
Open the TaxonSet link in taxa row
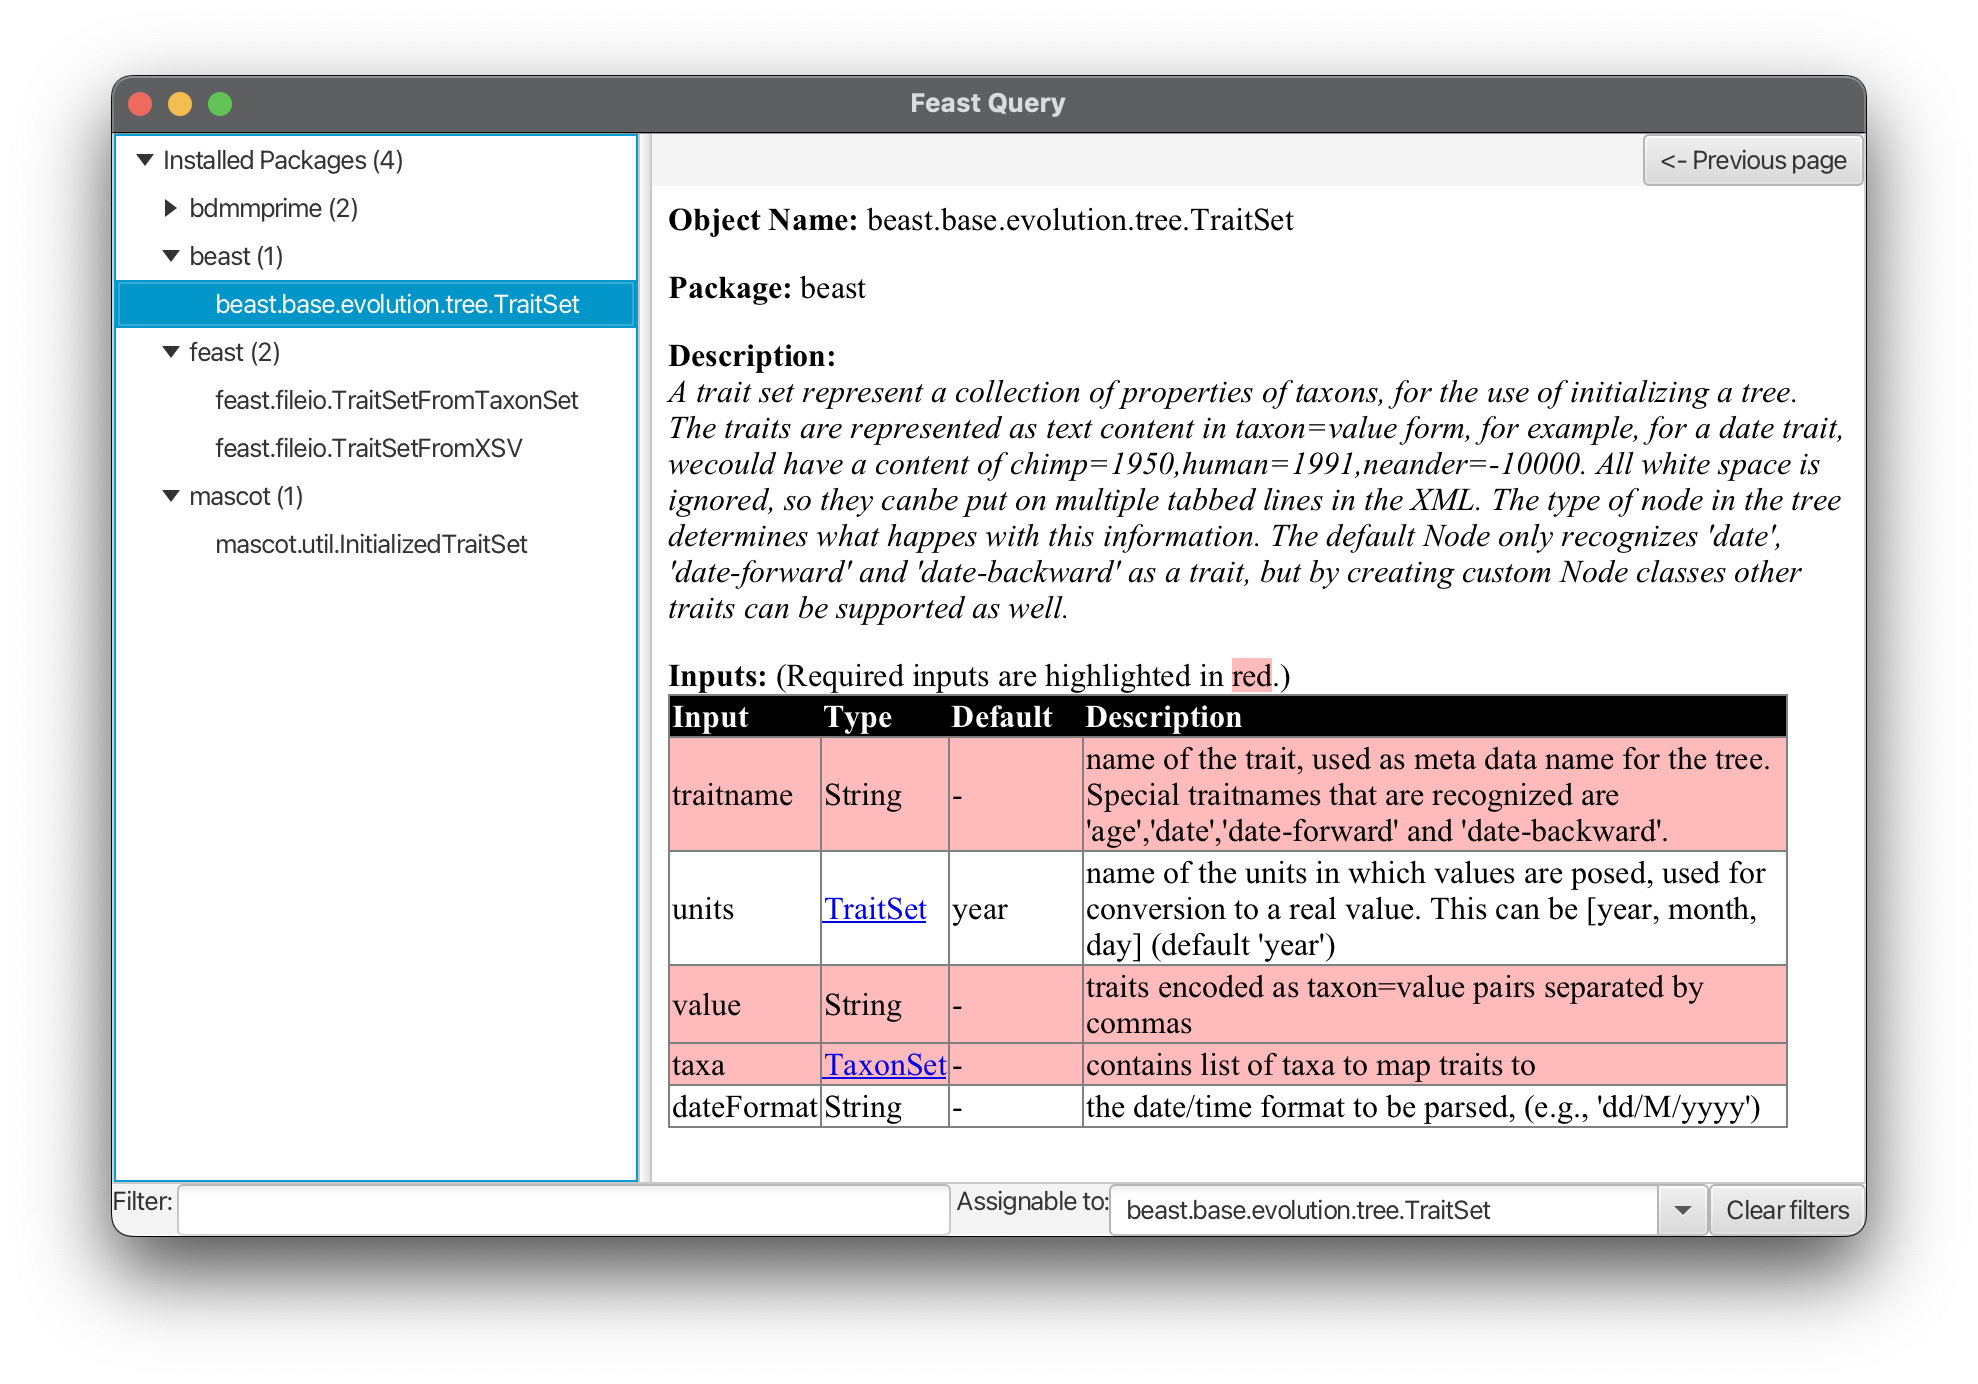pyautogui.click(x=885, y=1065)
